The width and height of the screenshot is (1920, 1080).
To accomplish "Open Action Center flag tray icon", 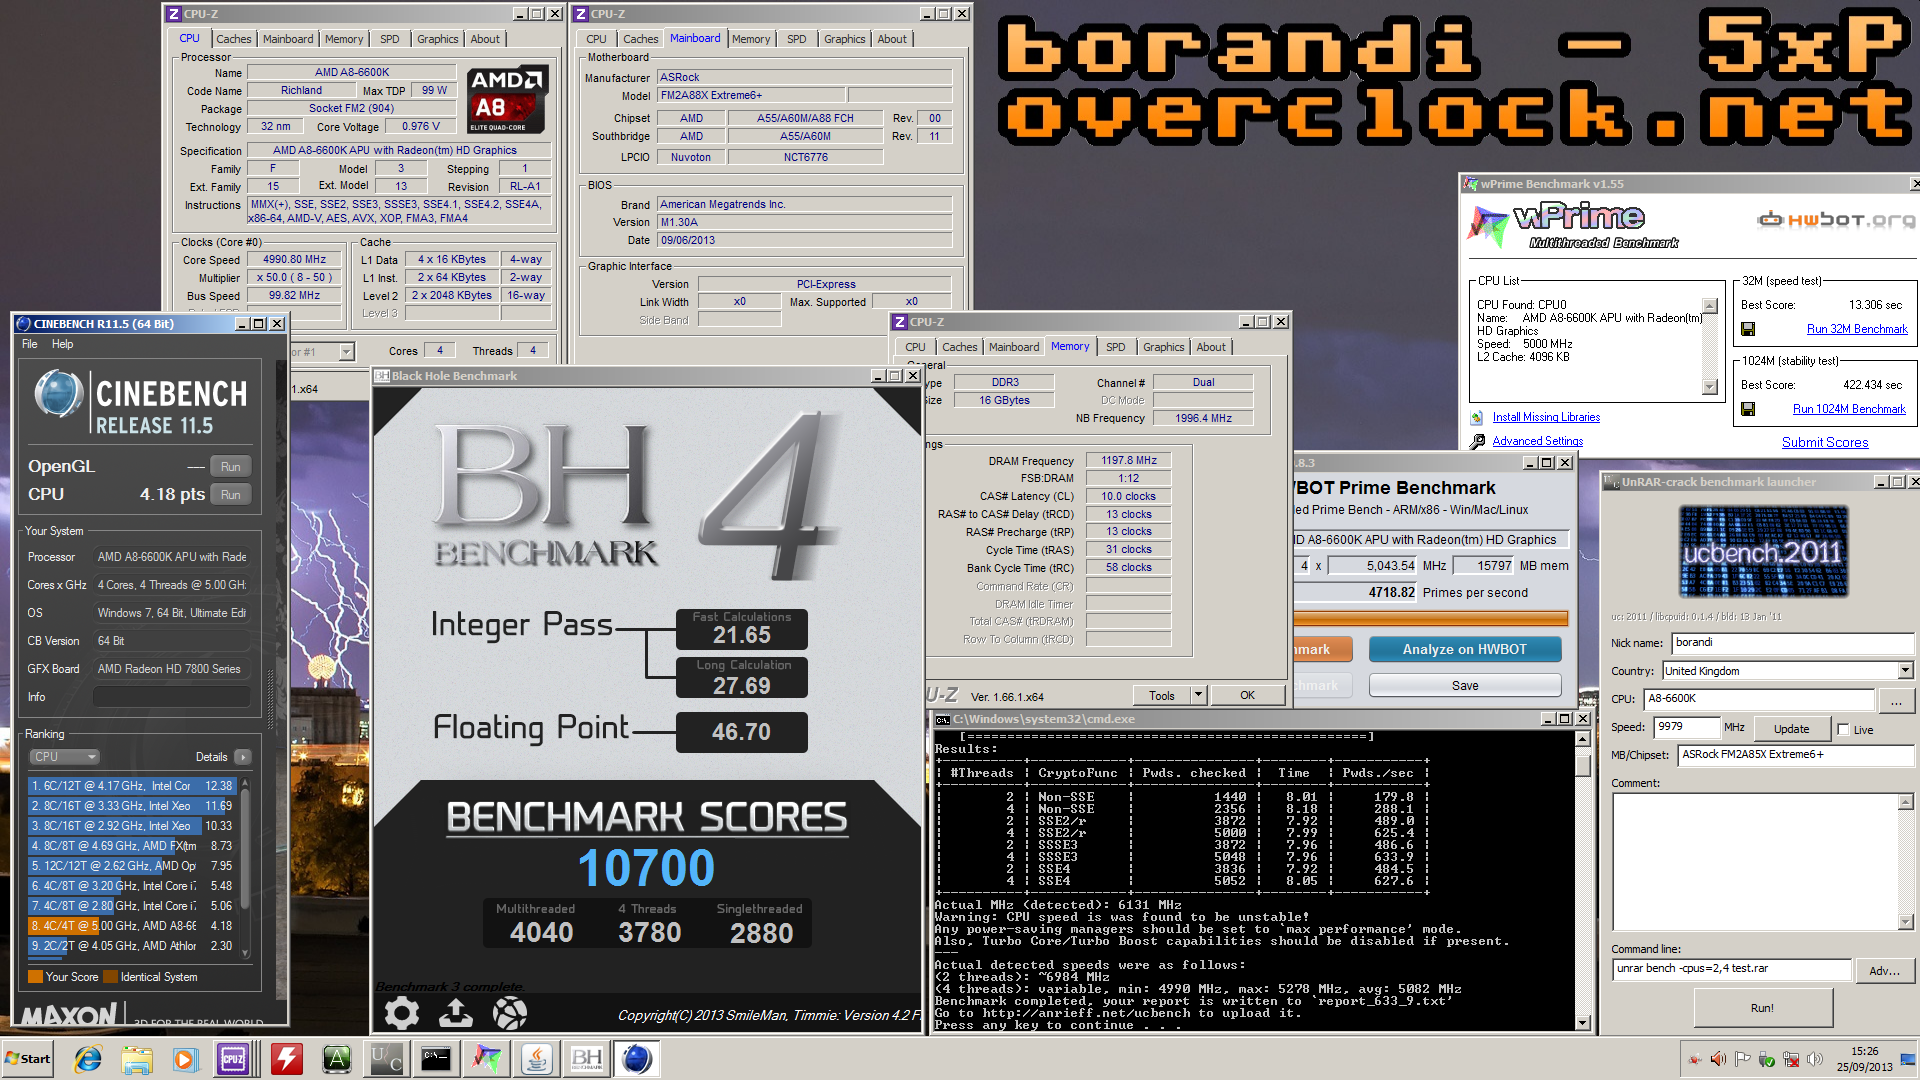I will (x=1742, y=1059).
